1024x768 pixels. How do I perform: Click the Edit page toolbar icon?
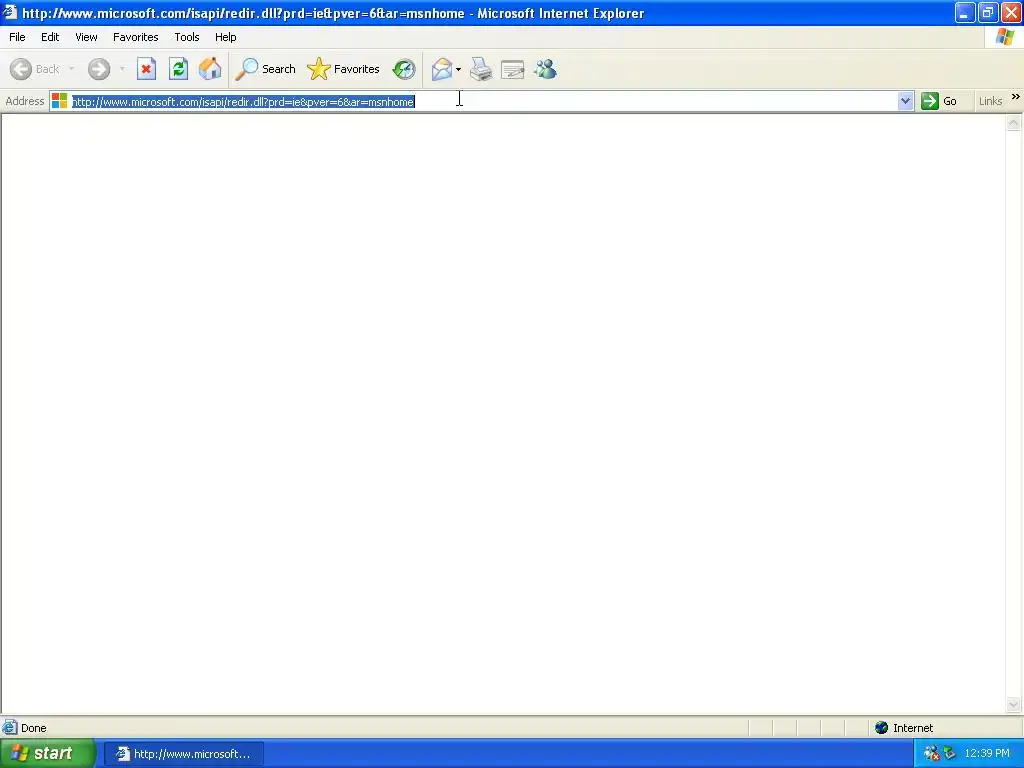click(513, 69)
